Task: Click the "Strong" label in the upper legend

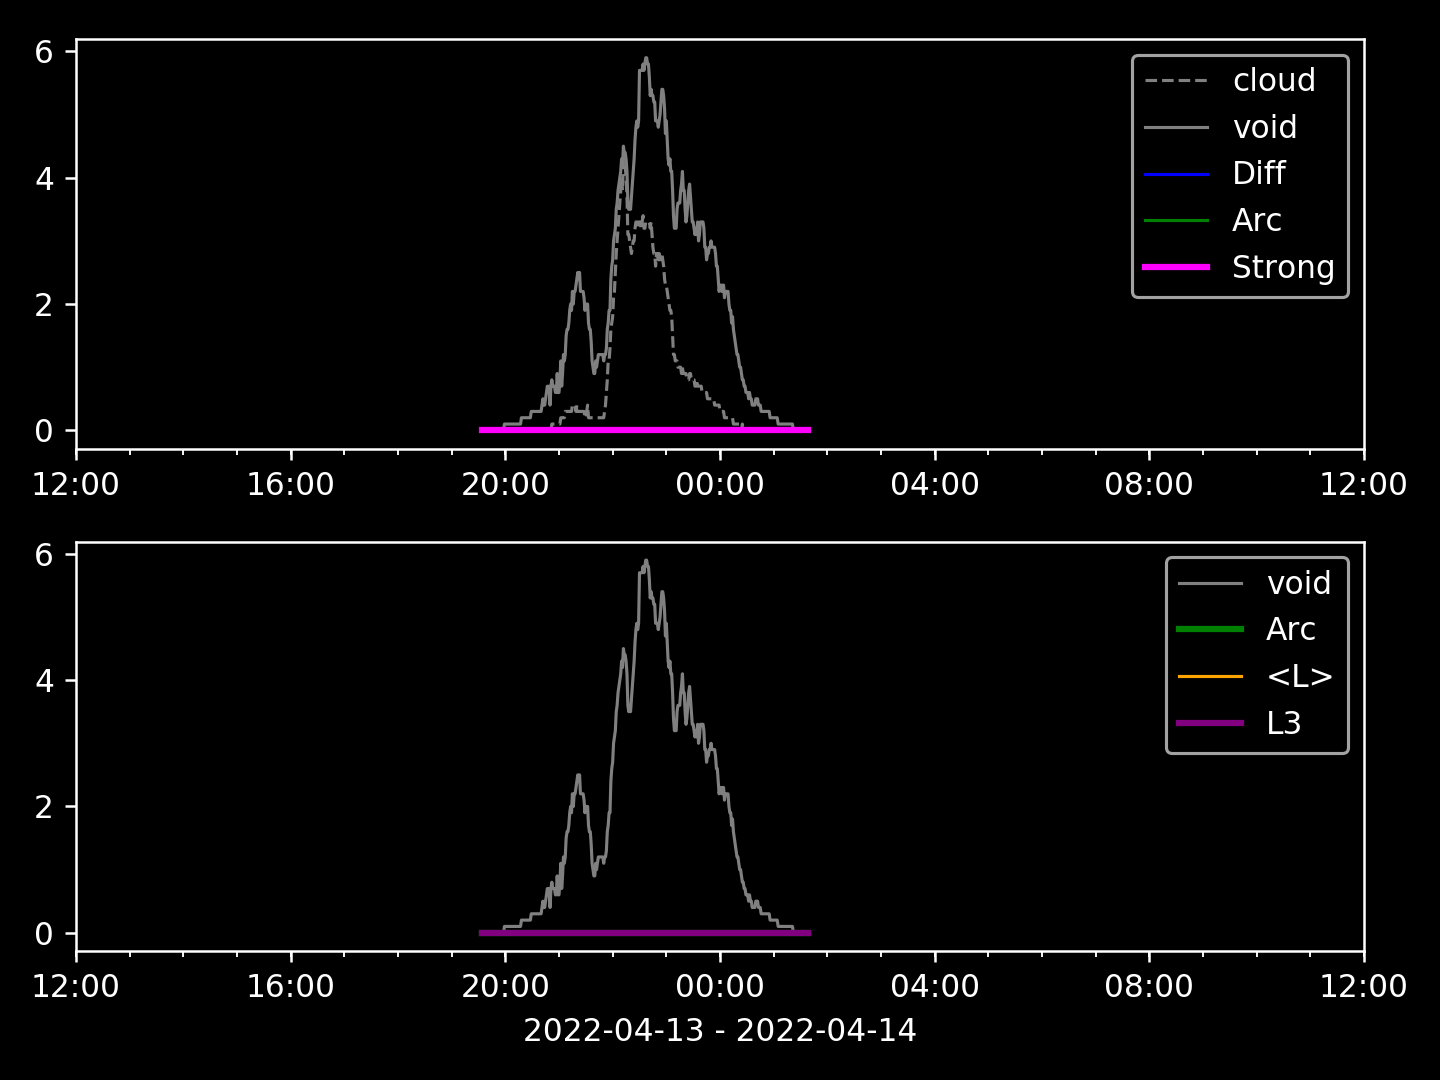Action: pyautogui.click(x=1282, y=267)
